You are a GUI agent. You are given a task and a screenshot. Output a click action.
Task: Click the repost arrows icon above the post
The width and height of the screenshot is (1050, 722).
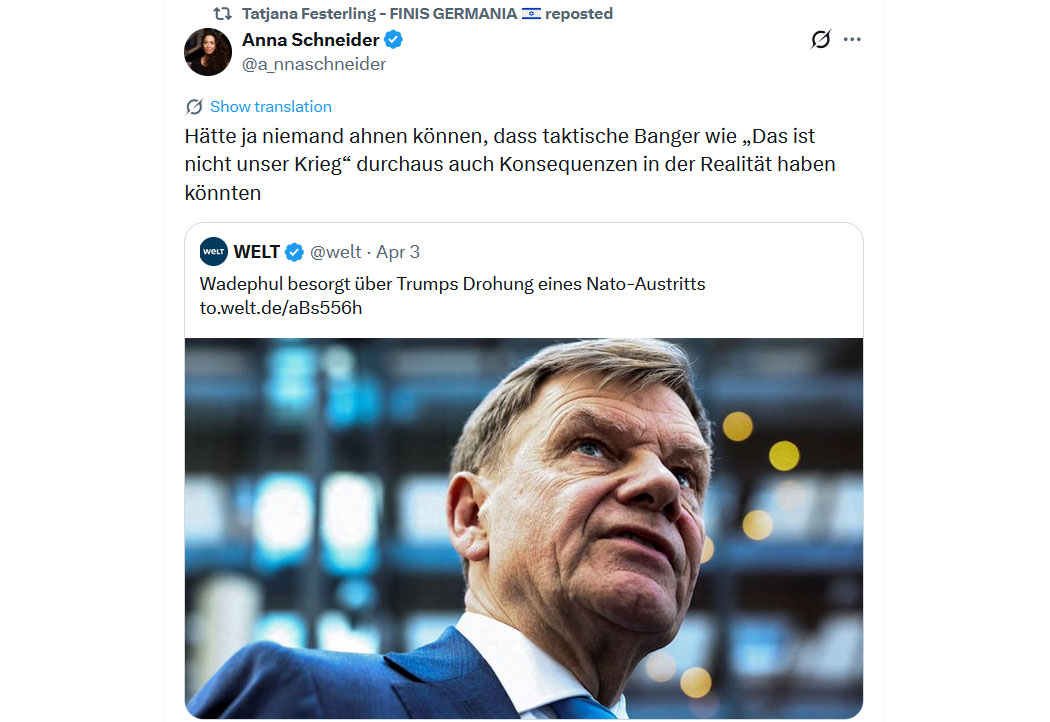click(x=223, y=14)
